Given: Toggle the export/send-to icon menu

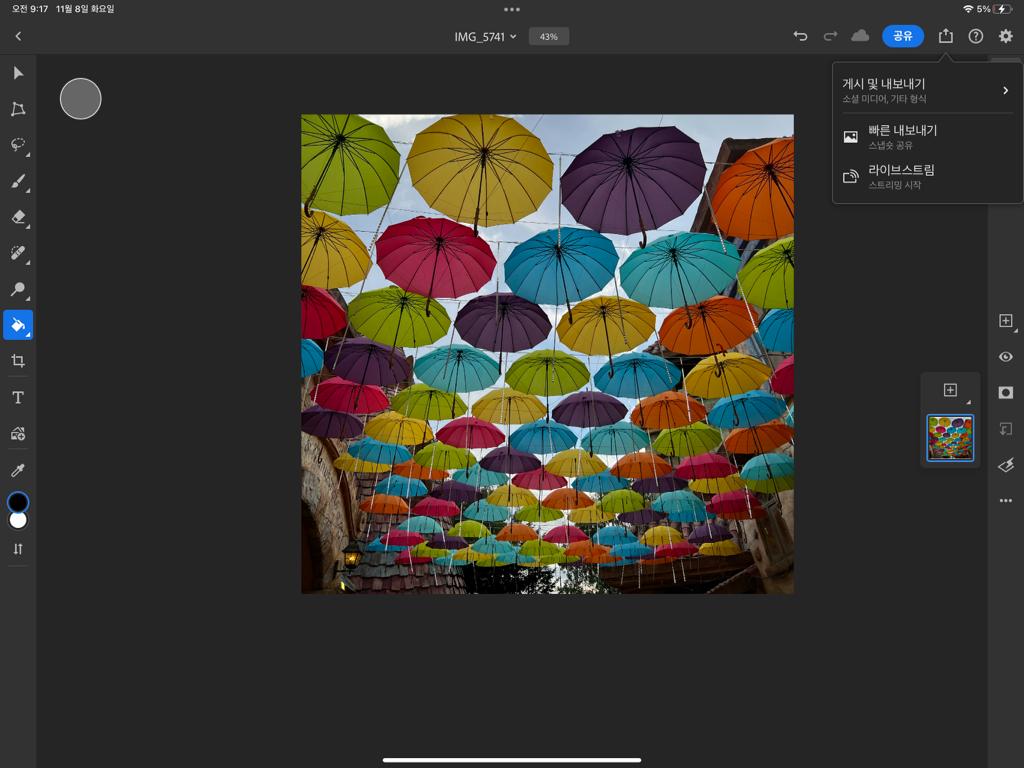Looking at the screenshot, I should [x=946, y=36].
